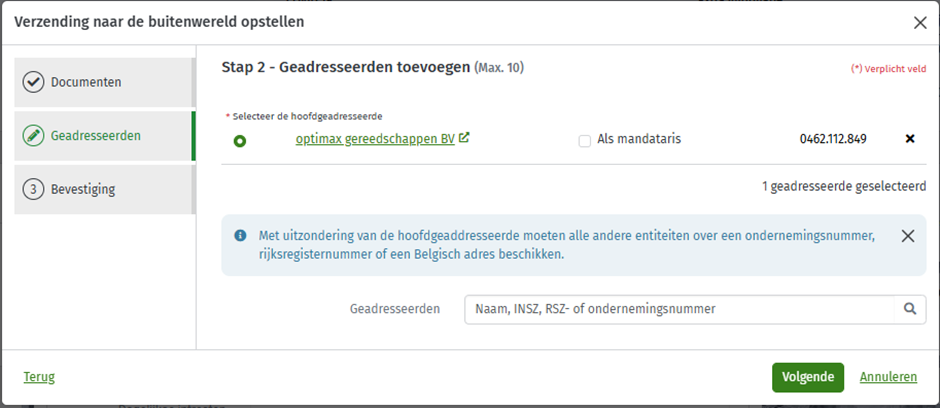
Task: Click the blue info icon in the notice
Action: point(240,235)
